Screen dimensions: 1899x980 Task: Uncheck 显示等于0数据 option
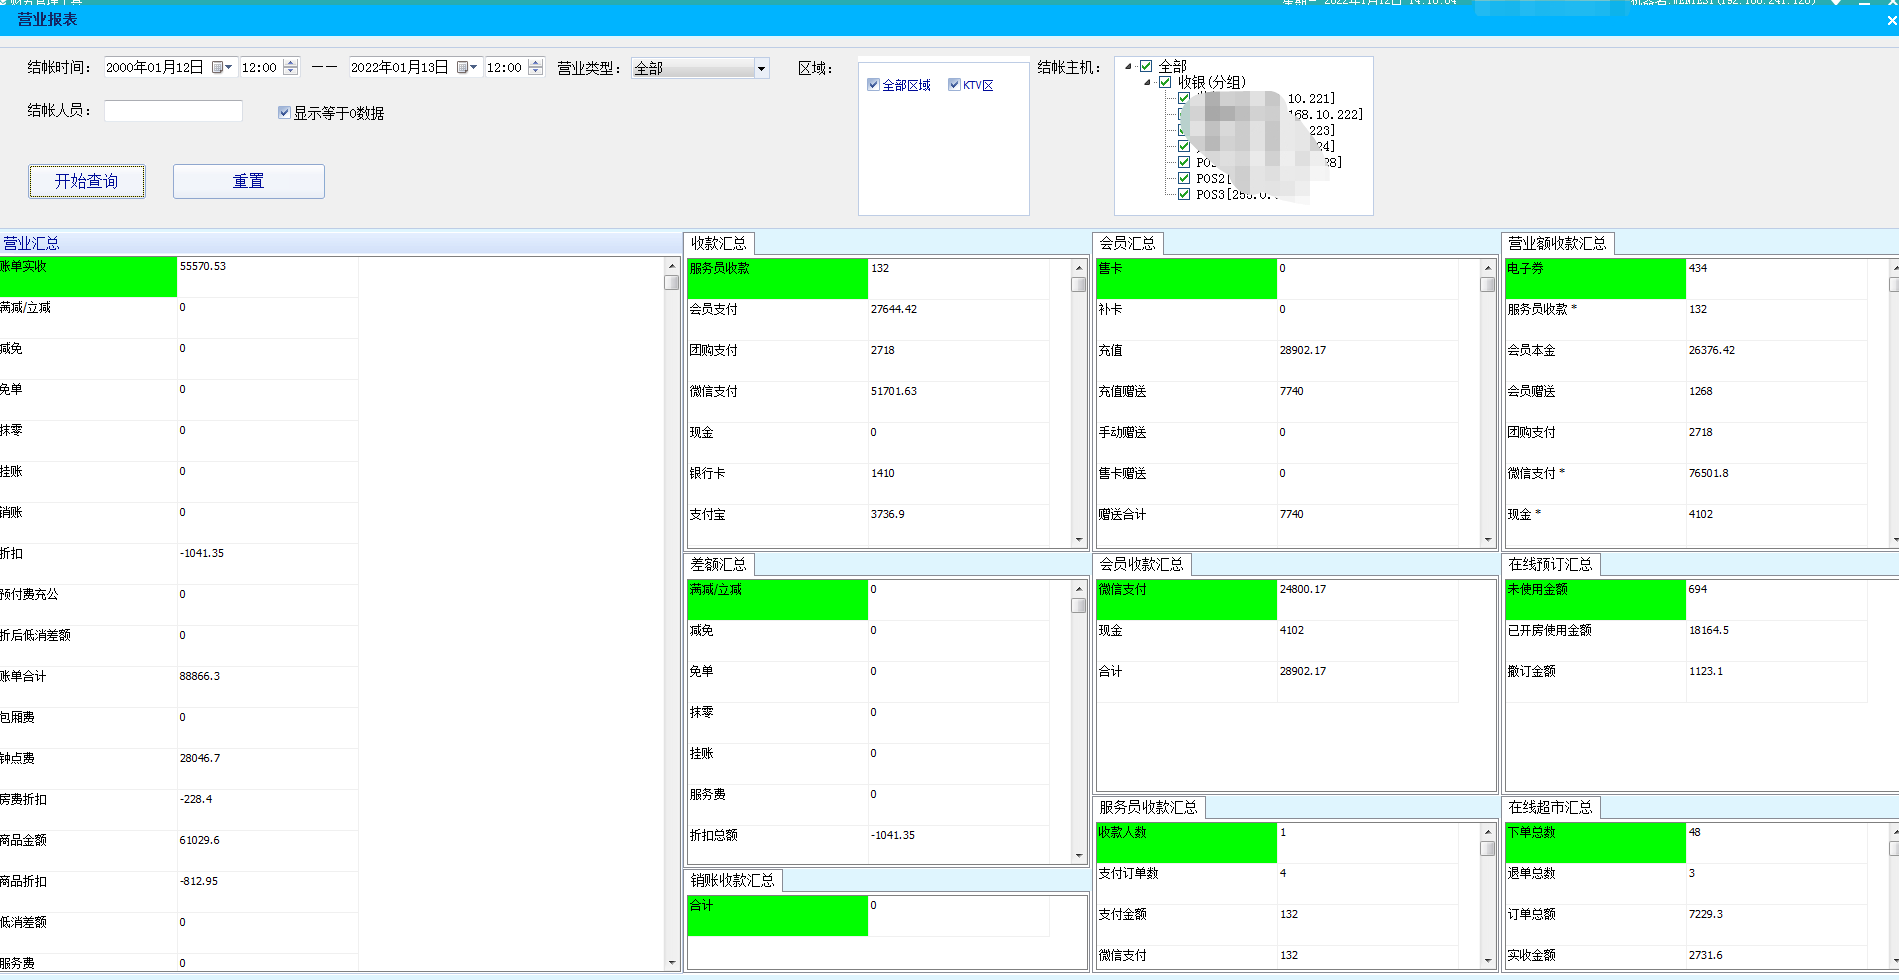284,113
